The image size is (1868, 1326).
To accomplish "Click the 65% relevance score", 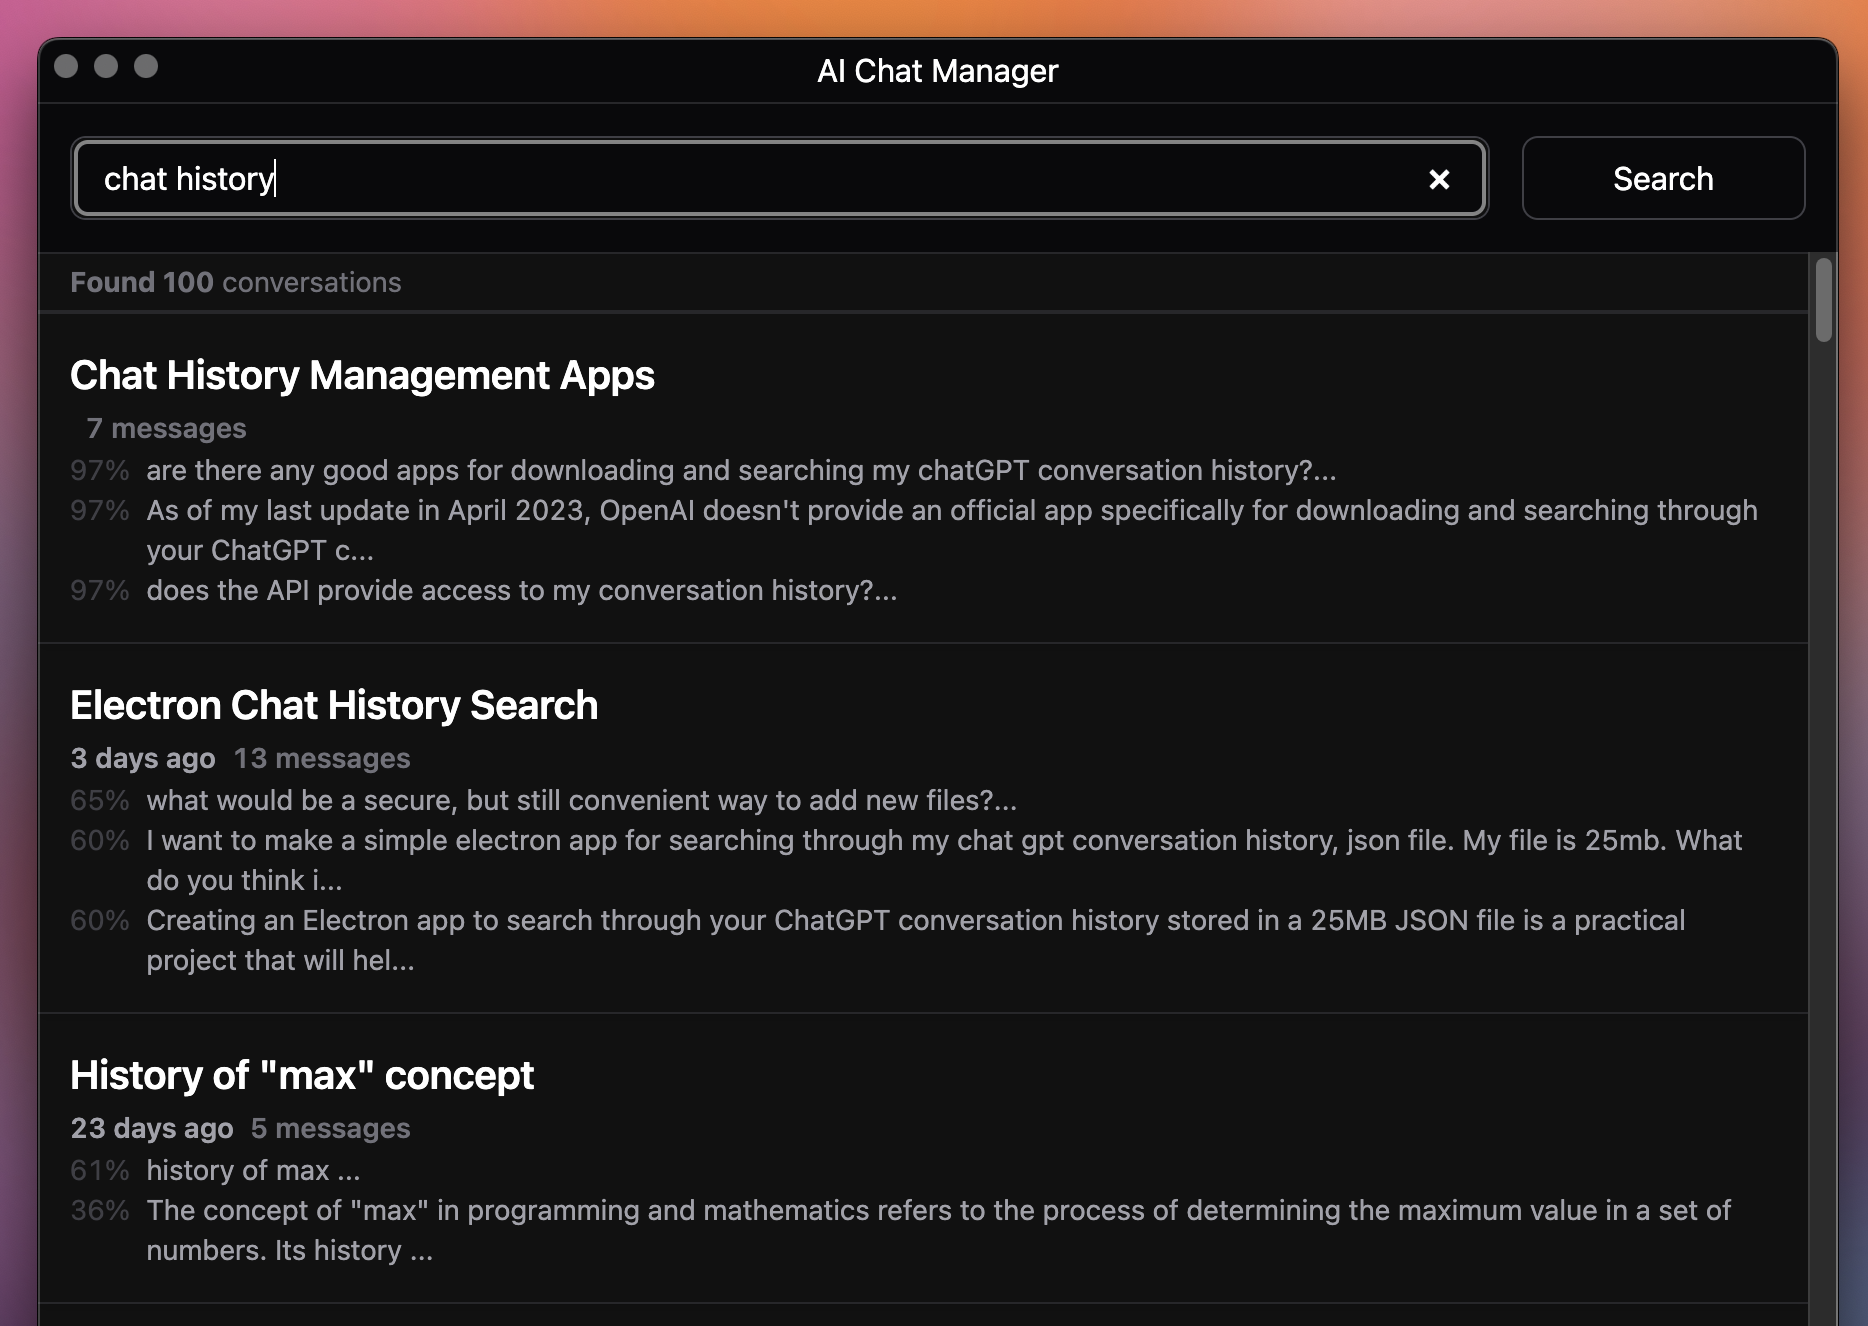I will [x=100, y=800].
